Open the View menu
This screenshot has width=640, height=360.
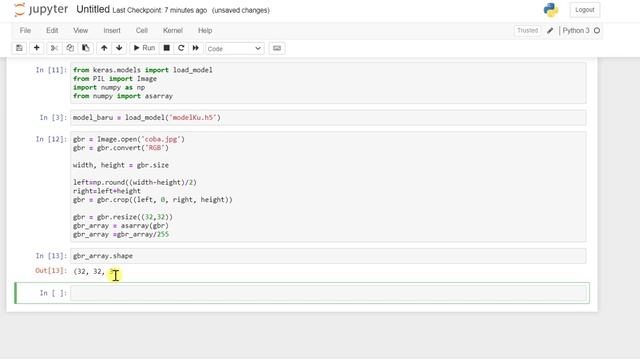[80, 31]
